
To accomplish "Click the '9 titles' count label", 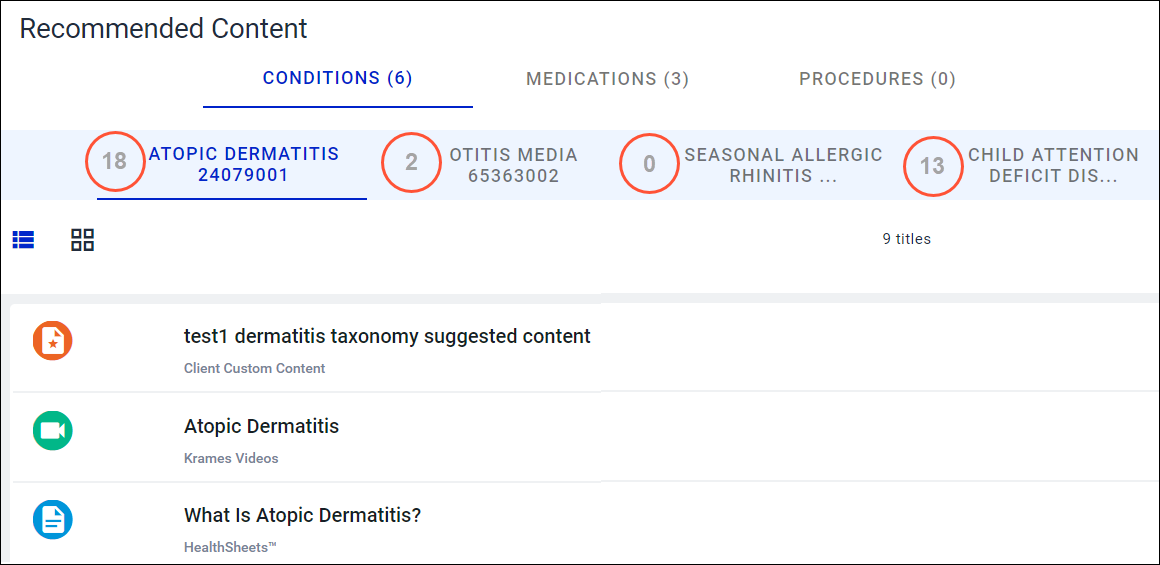I will coord(906,239).
